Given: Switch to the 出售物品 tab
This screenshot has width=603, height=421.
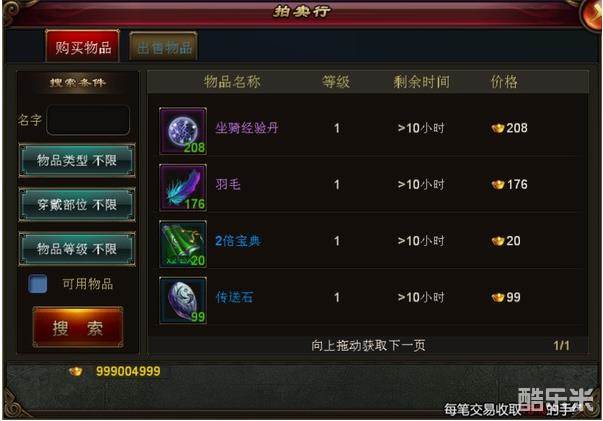Looking at the screenshot, I should point(164,47).
